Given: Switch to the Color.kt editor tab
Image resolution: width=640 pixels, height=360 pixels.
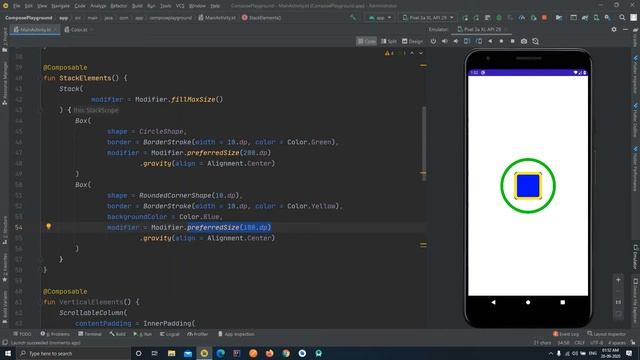Looking at the screenshot, I should (x=78, y=30).
